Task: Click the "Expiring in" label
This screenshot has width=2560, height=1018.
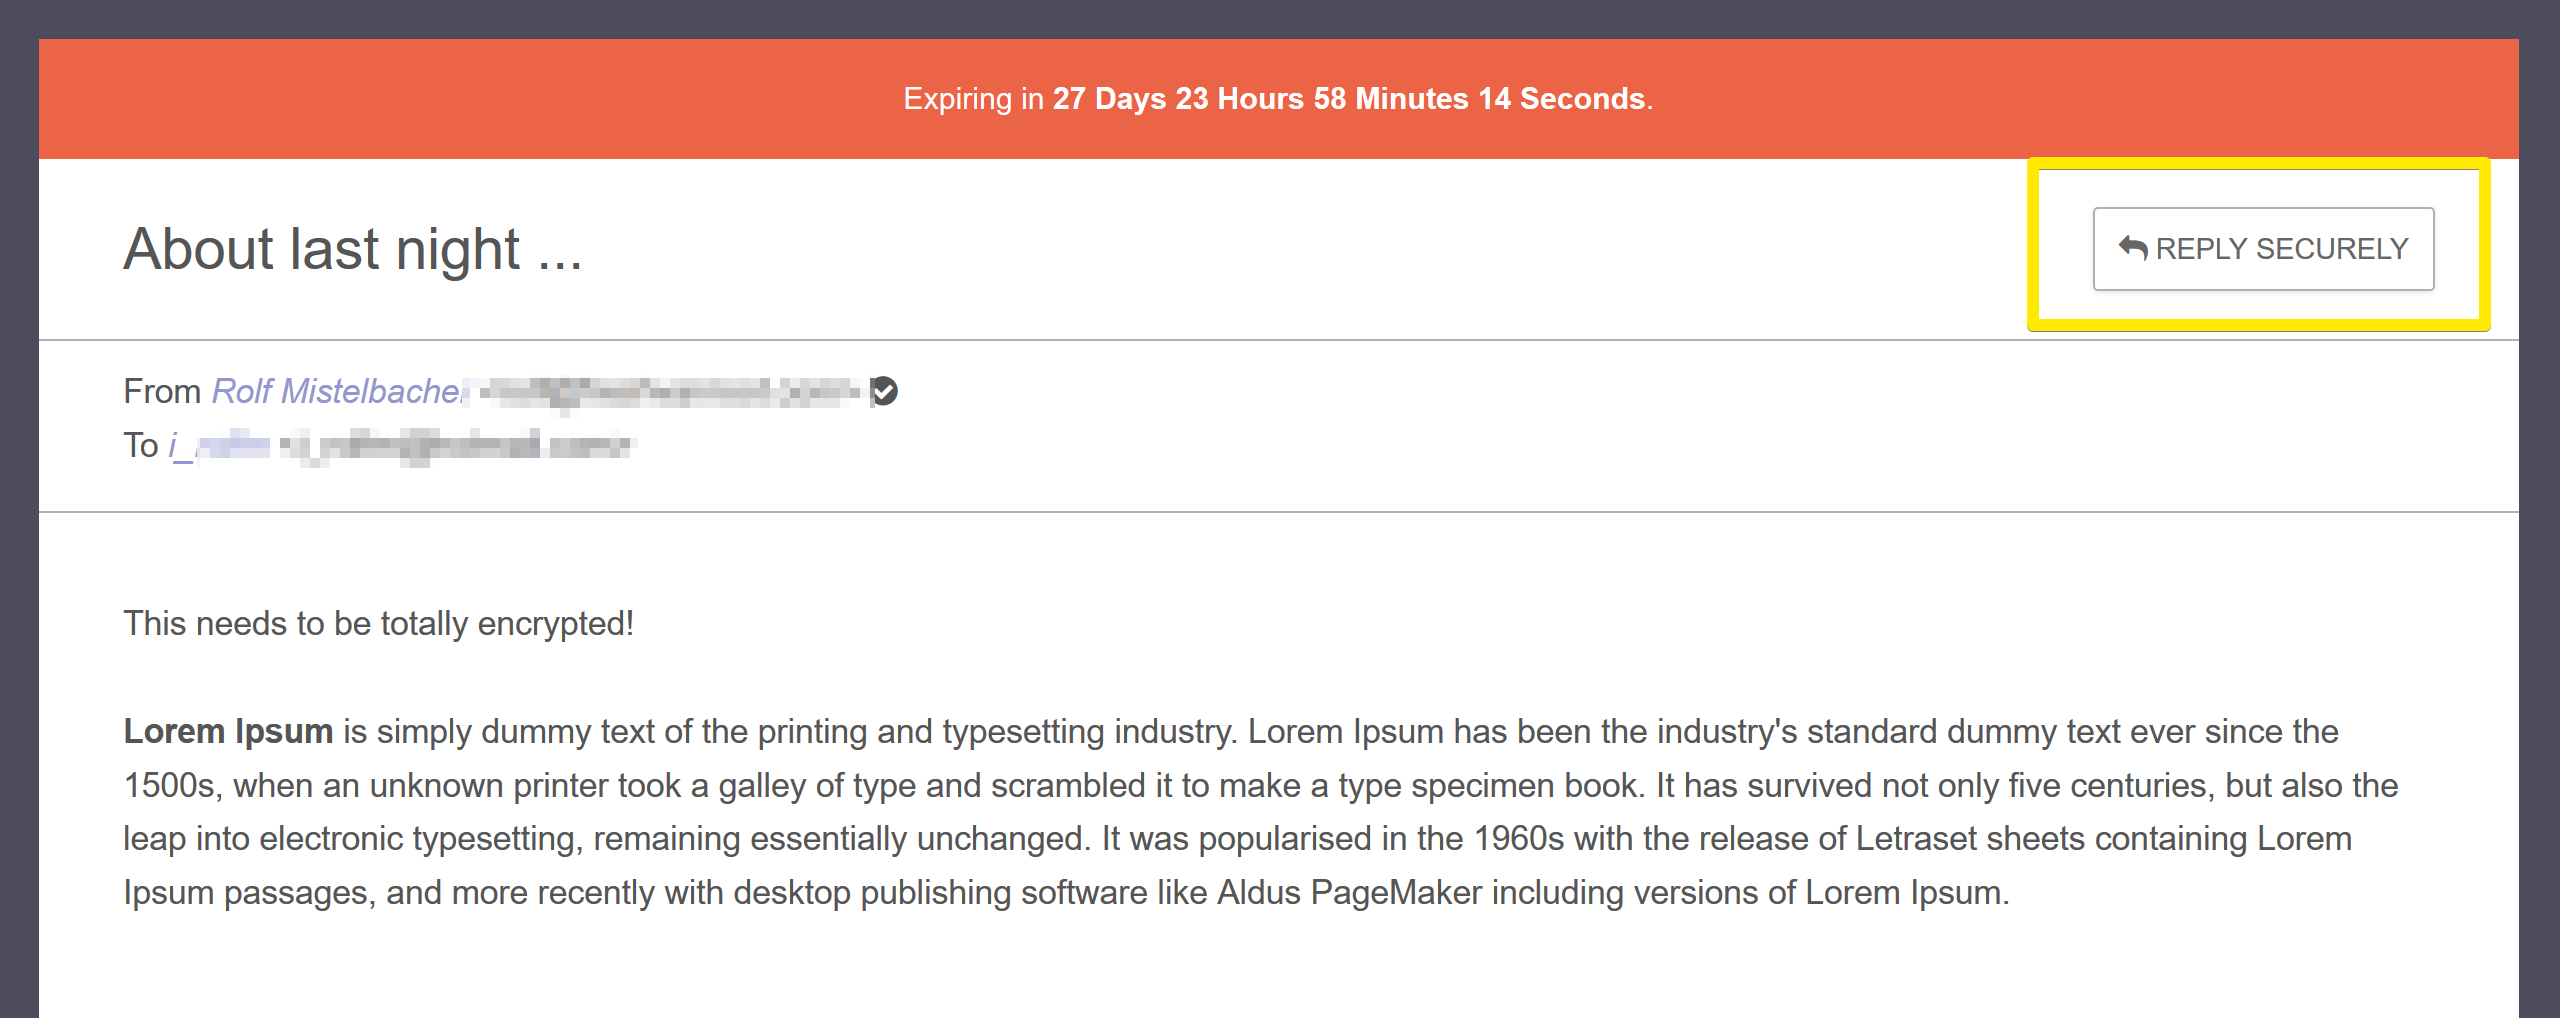Action: [972, 99]
